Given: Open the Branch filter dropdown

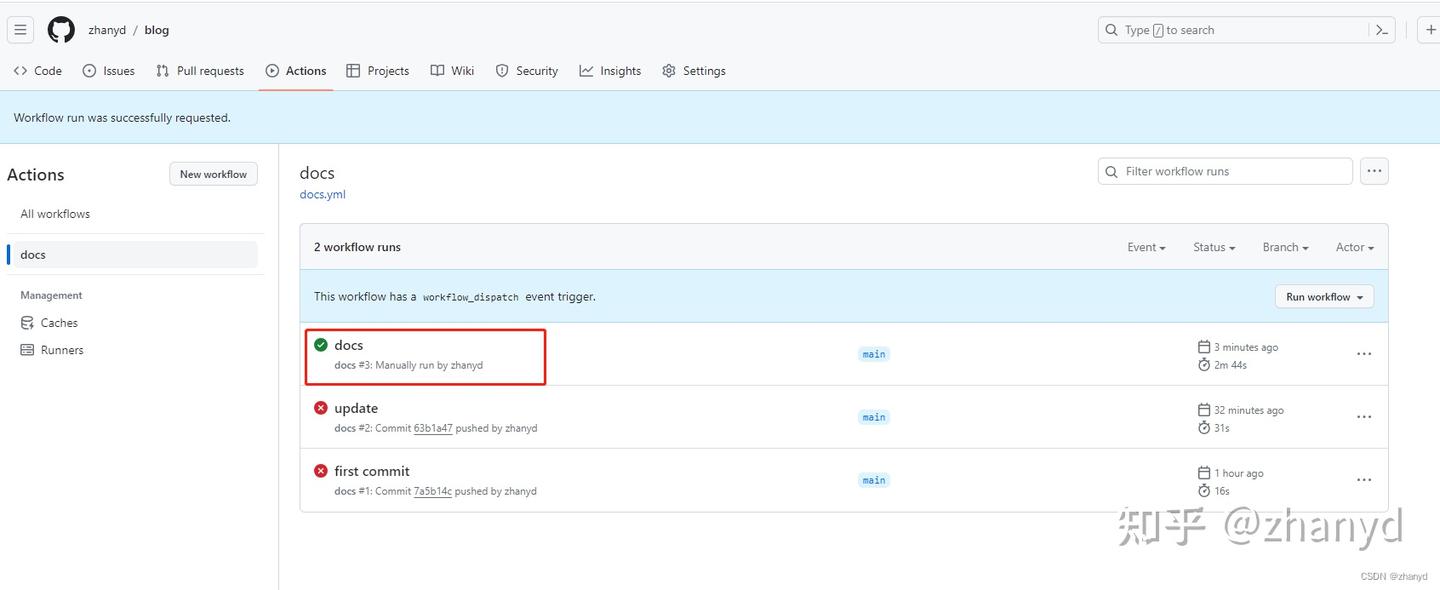Looking at the screenshot, I should (x=1285, y=247).
